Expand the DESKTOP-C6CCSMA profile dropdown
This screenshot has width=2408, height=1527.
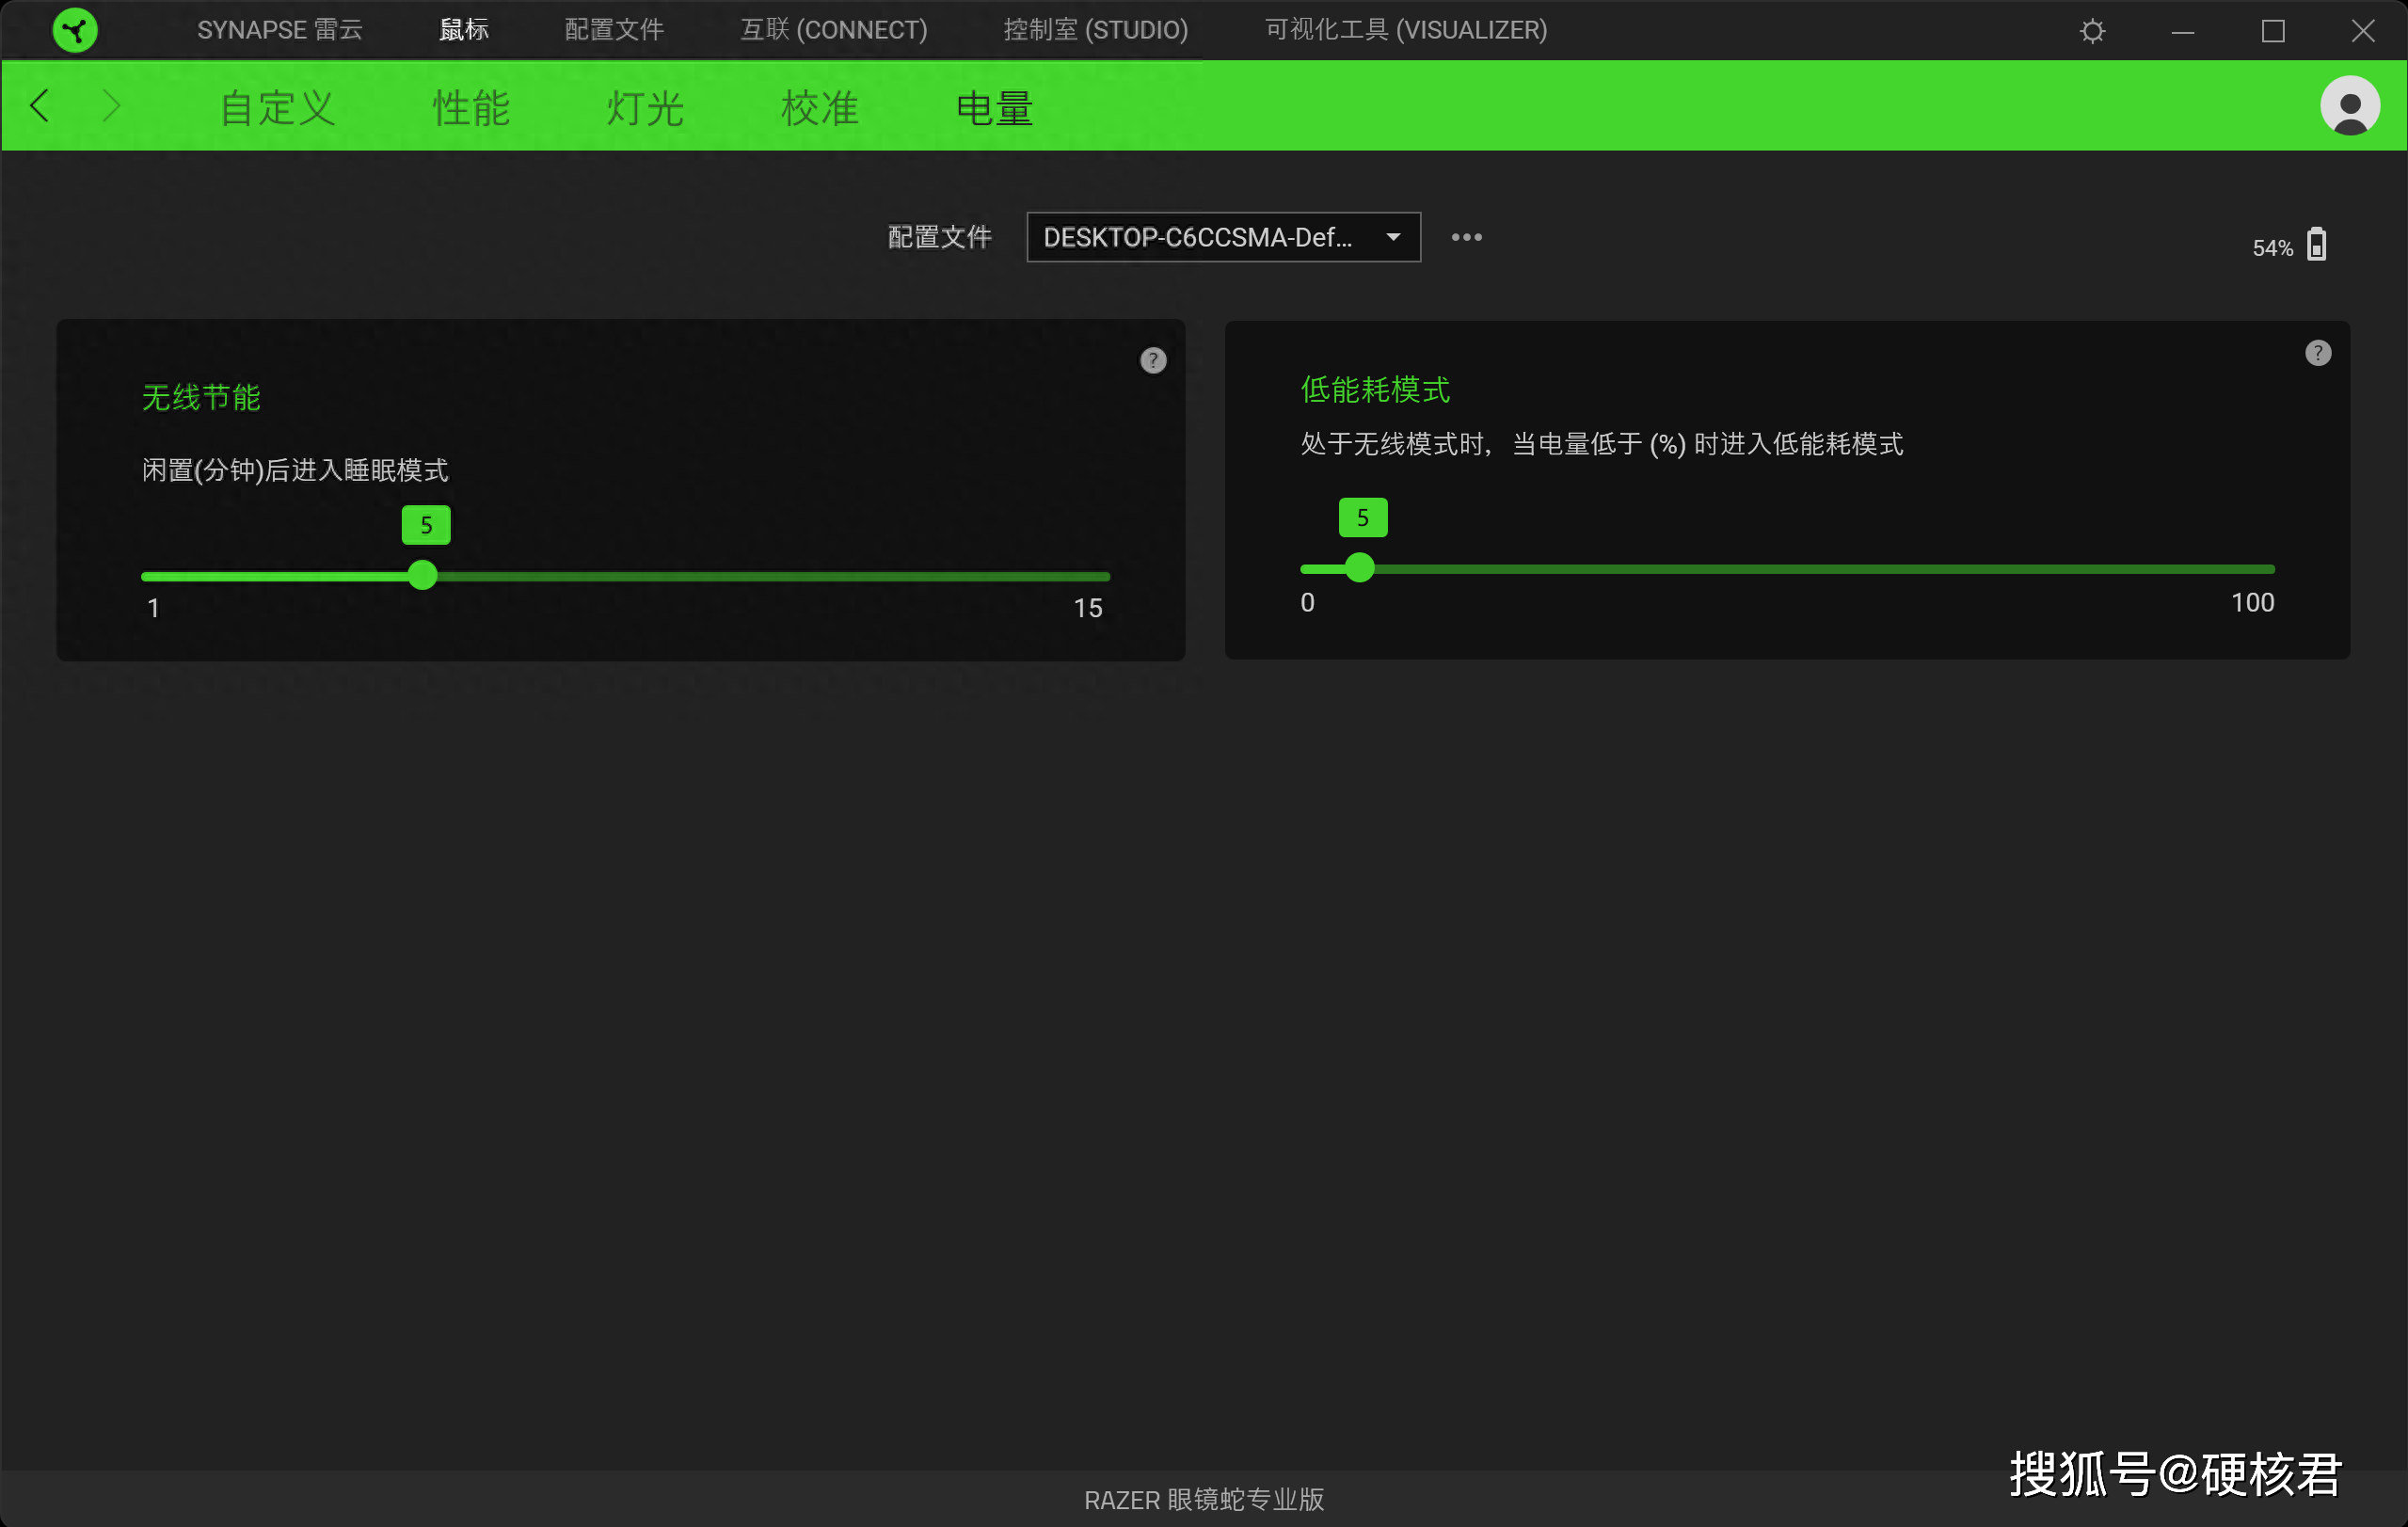(x=1223, y=237)
